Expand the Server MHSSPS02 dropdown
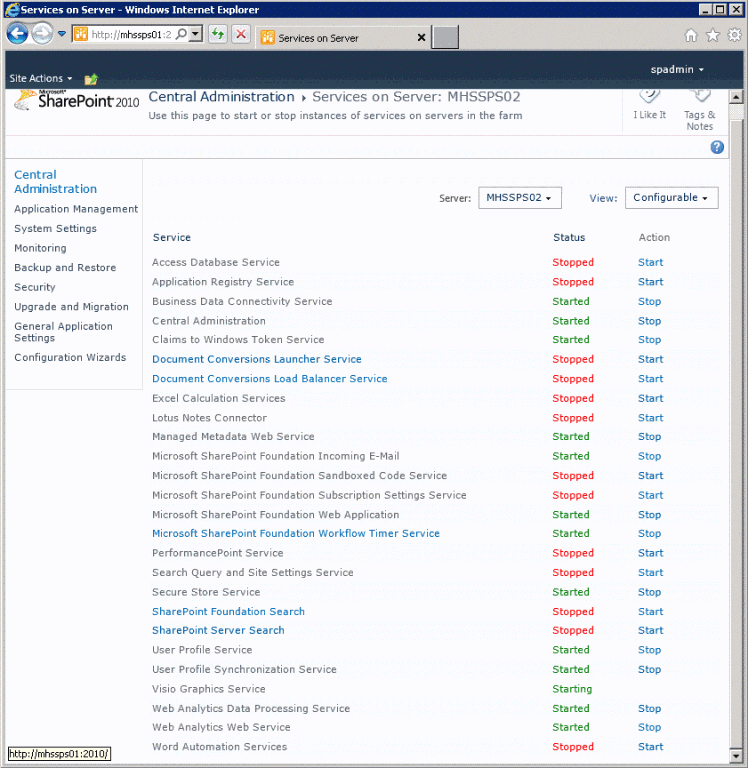748x768 pixels. pyautogui.click(x=520, y=198)
